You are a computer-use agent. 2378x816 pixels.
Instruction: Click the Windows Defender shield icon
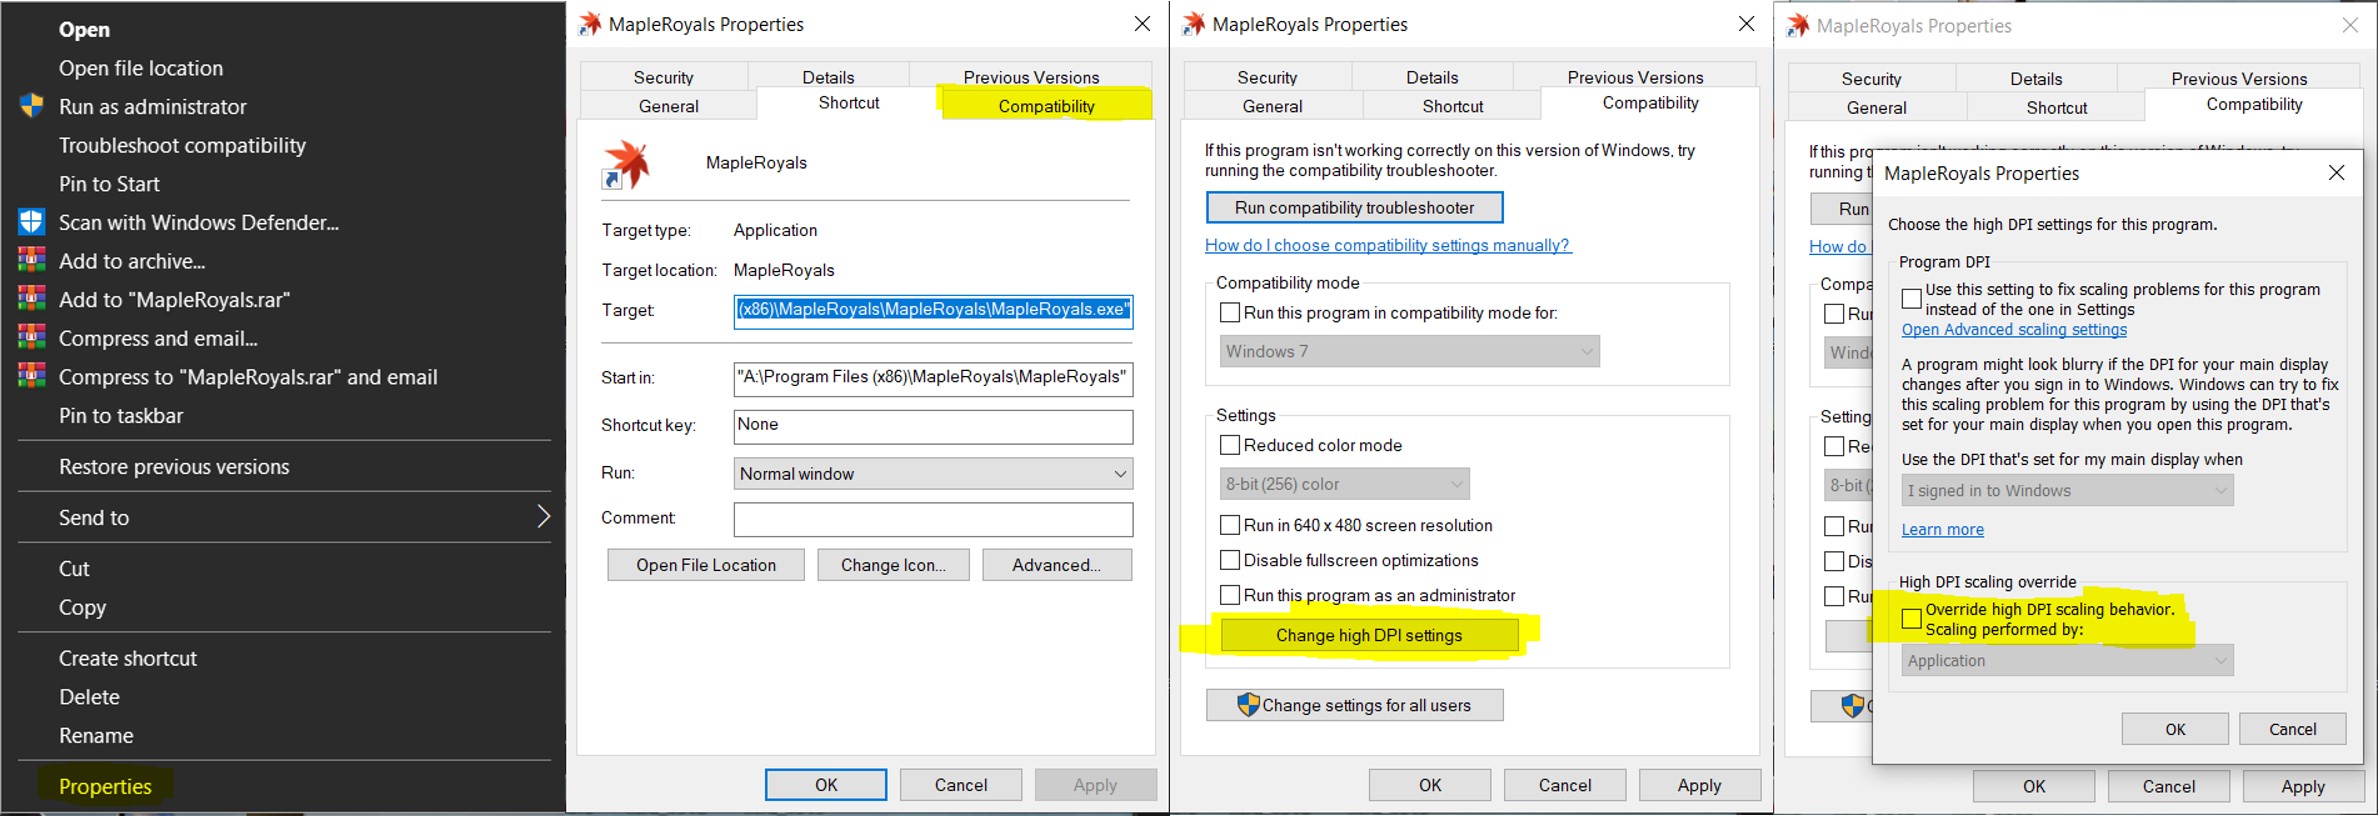click(32, 222)
